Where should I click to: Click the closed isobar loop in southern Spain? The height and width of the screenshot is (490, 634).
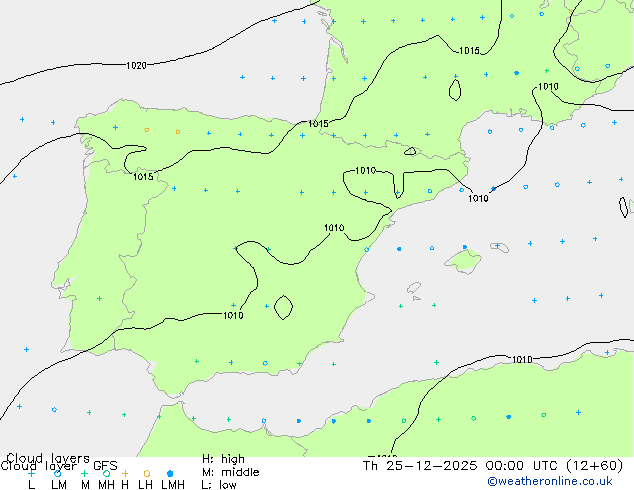283,308
